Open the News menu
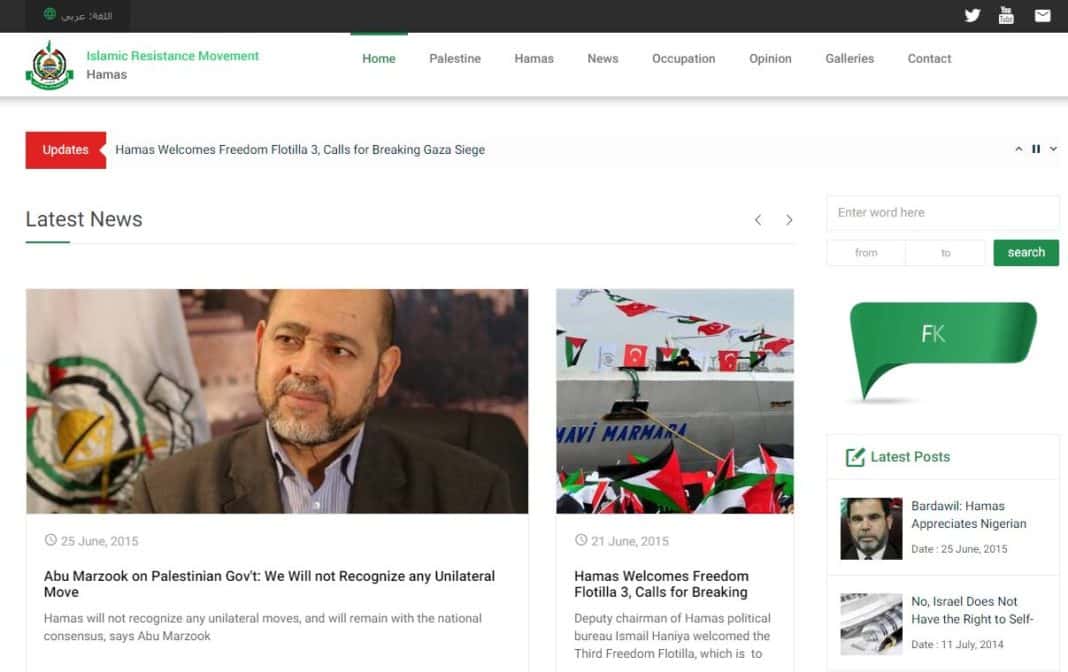This screenshot has width=1068, height=672. [603, 59]
